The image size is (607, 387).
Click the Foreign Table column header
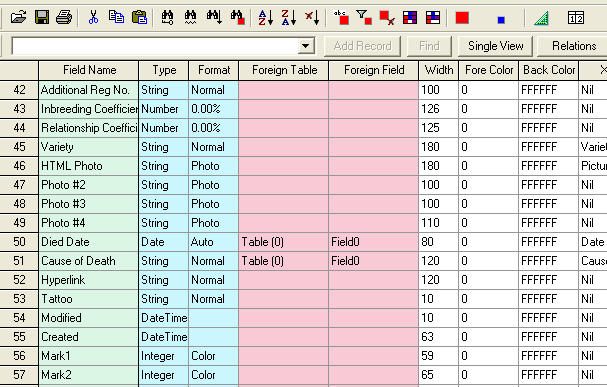coord(284,70)
